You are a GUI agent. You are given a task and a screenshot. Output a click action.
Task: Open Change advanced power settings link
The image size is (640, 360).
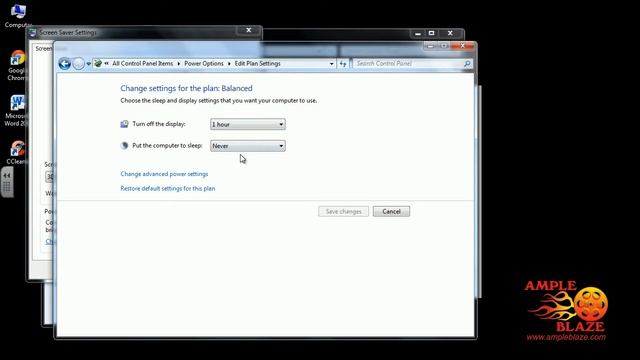click(164, 174)
